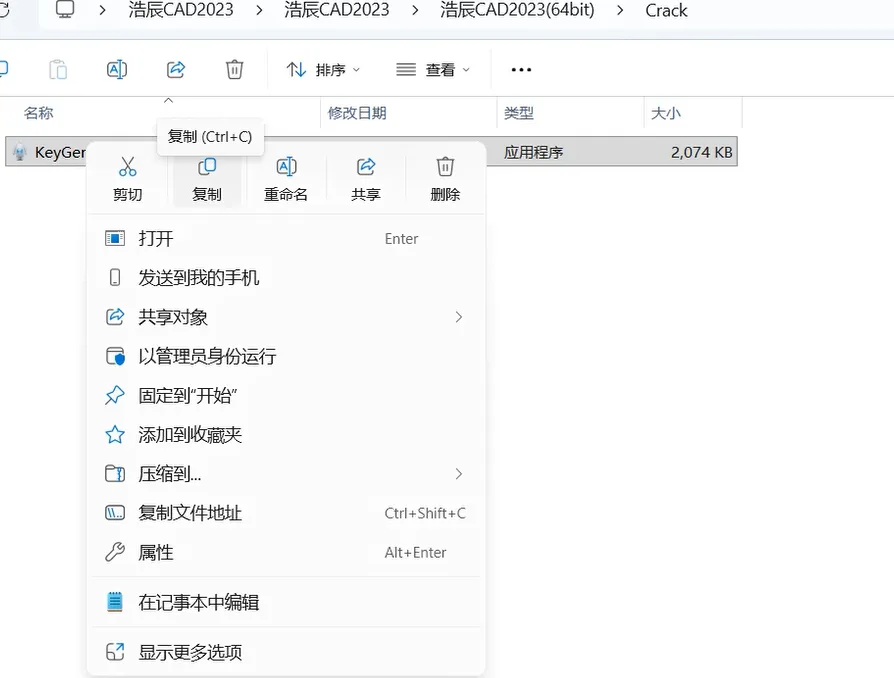Go to first 浩辰CAD2023 breadcrumb folder

pos(181,10)
